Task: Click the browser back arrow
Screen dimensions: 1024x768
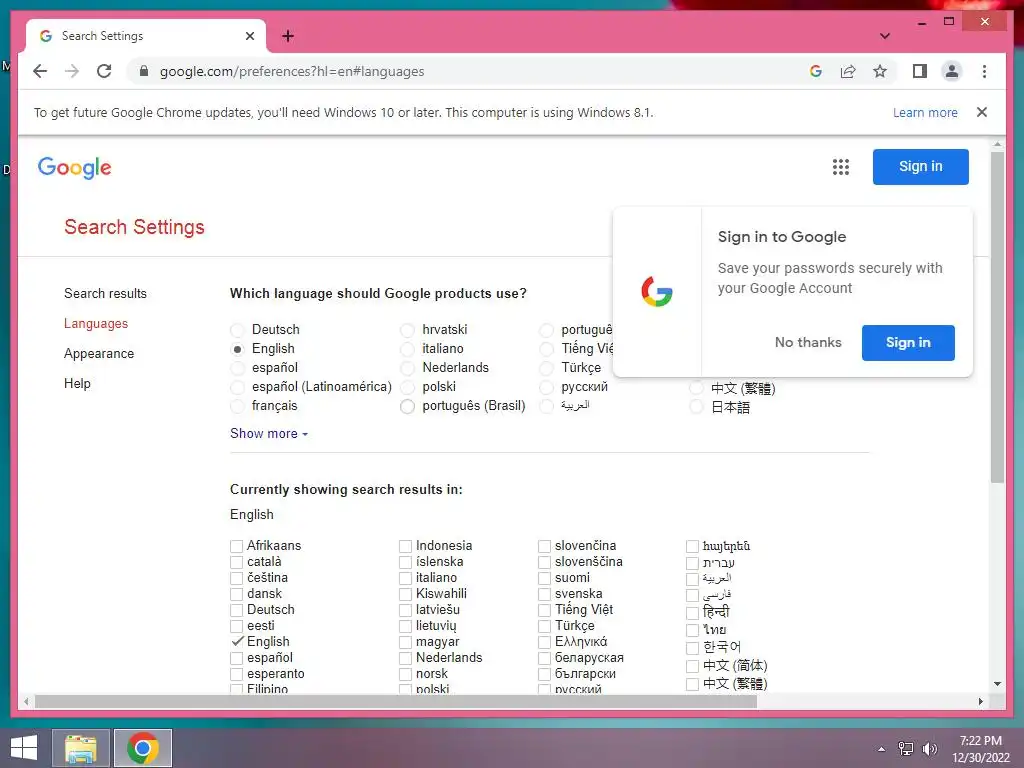Action: click(x=40, y=71)
